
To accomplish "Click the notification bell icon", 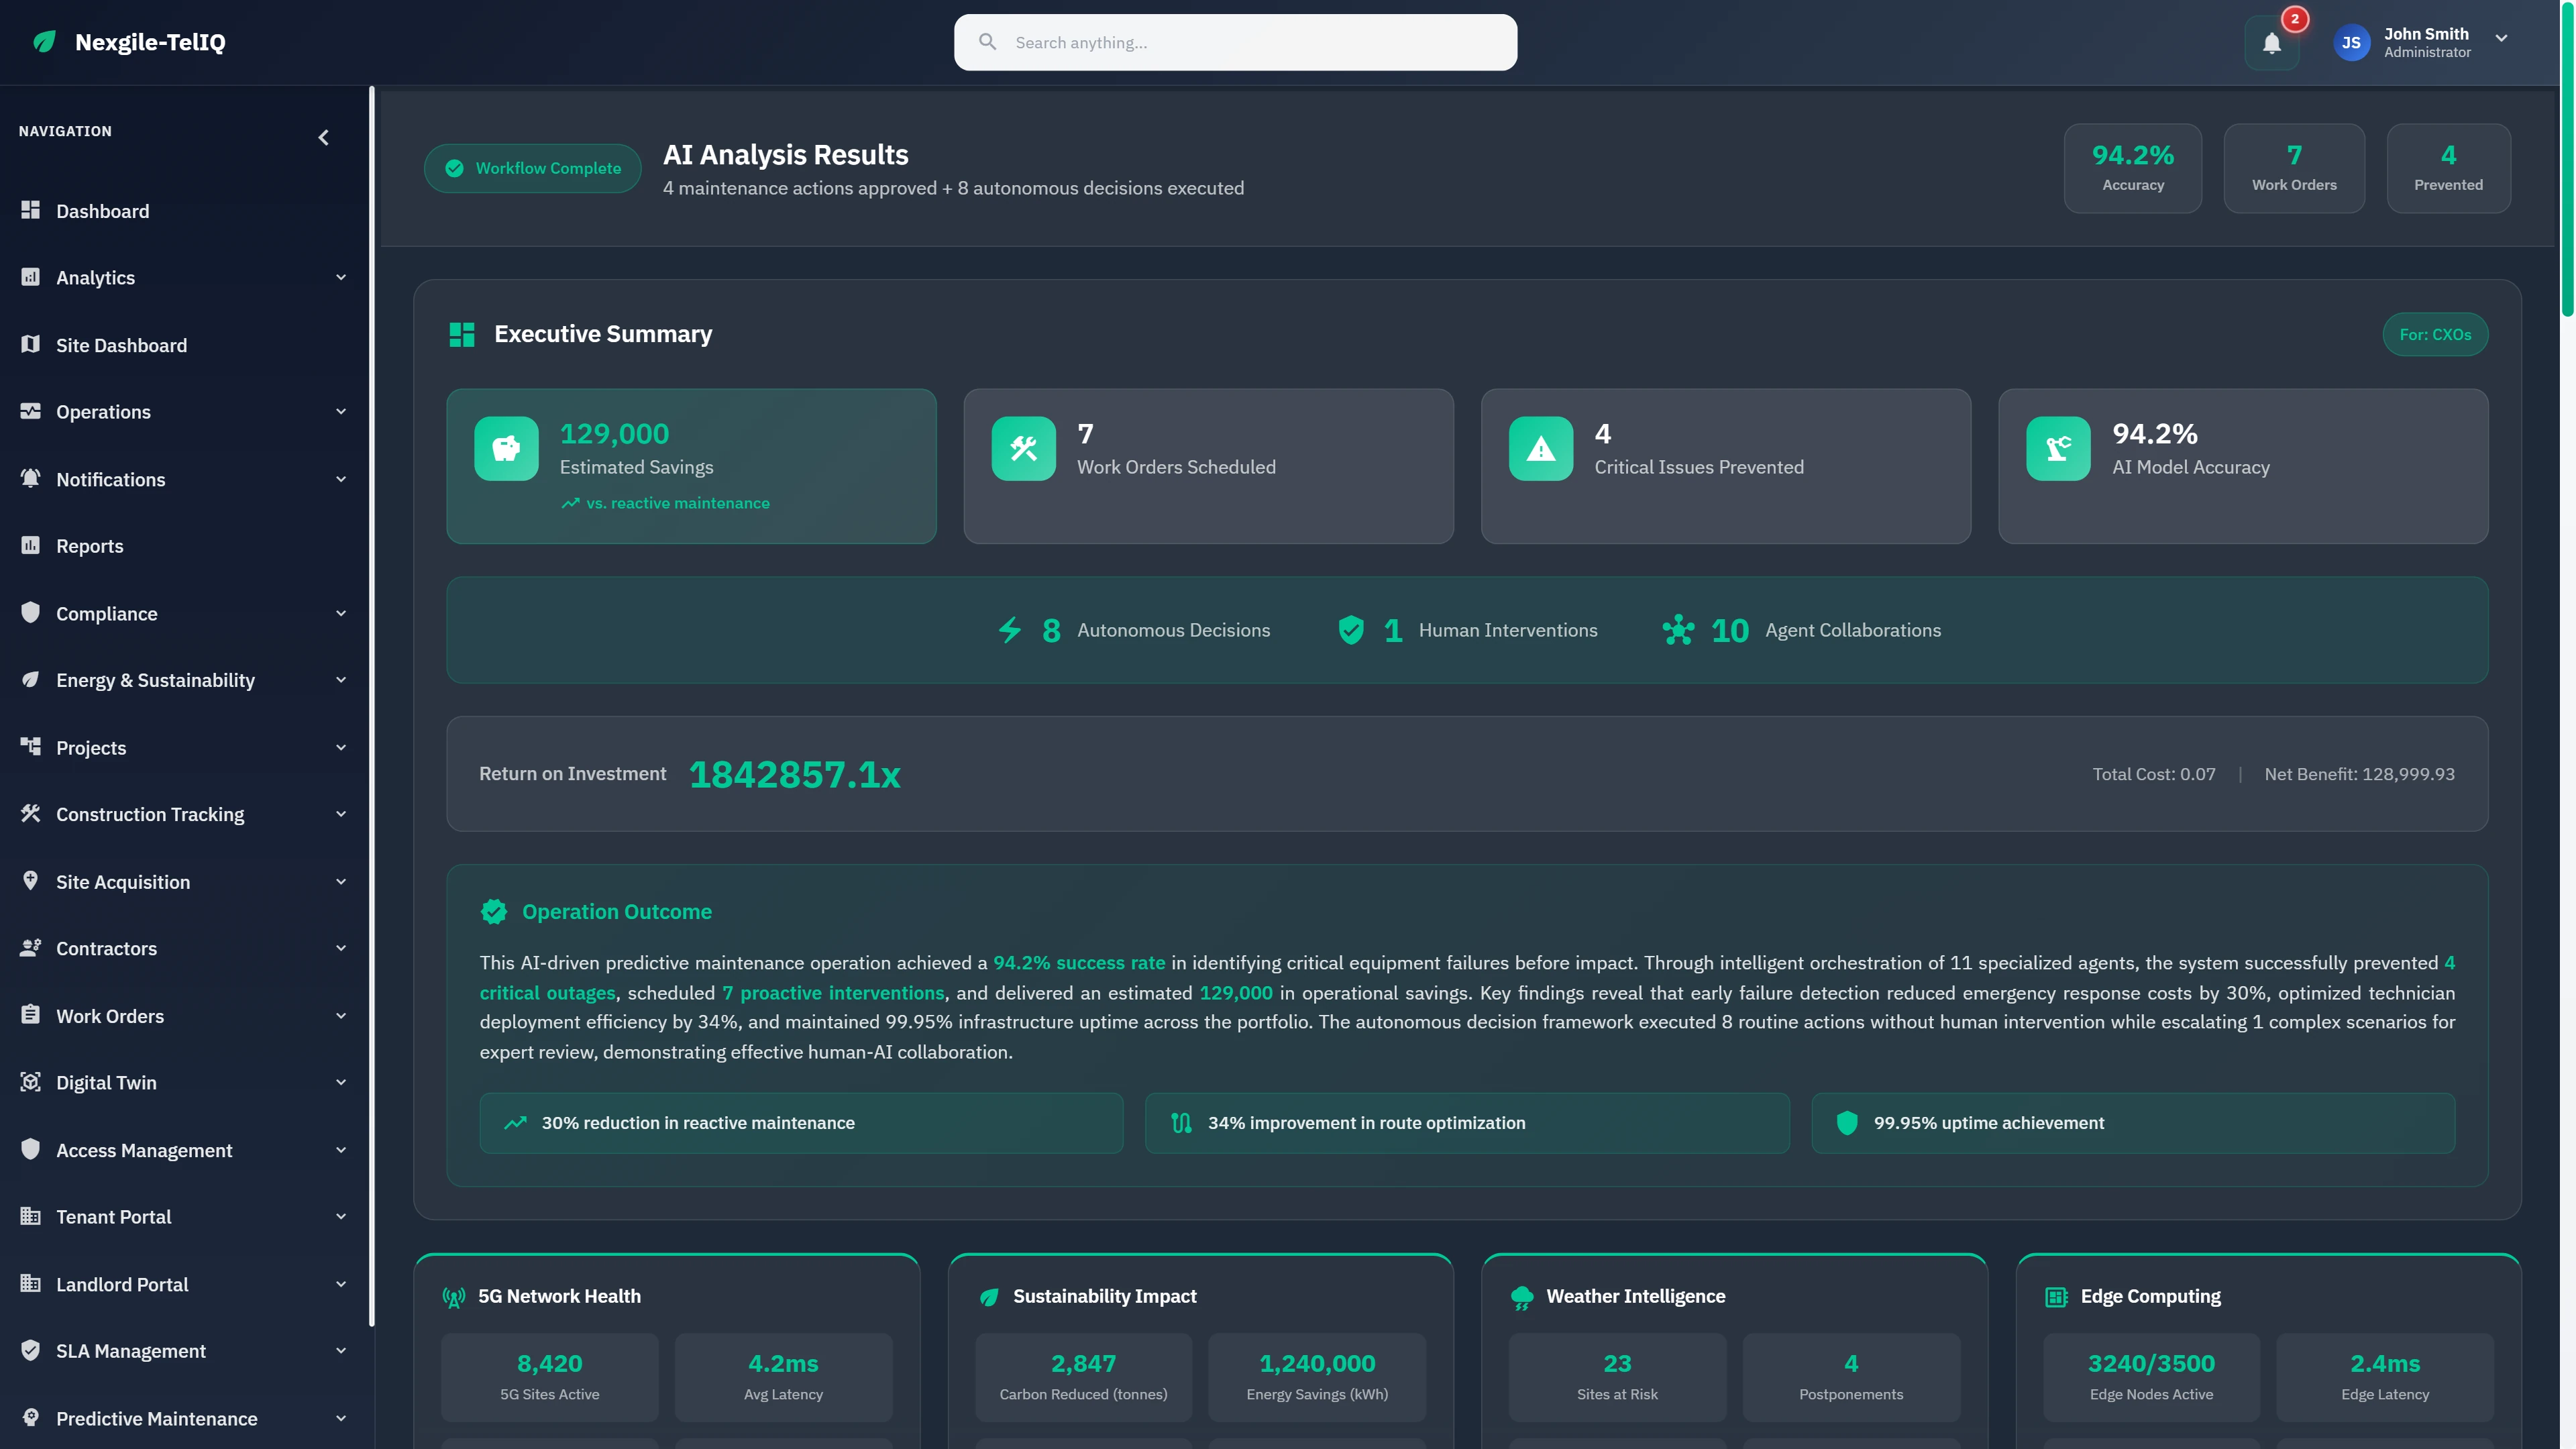I will pos(2271,43).
